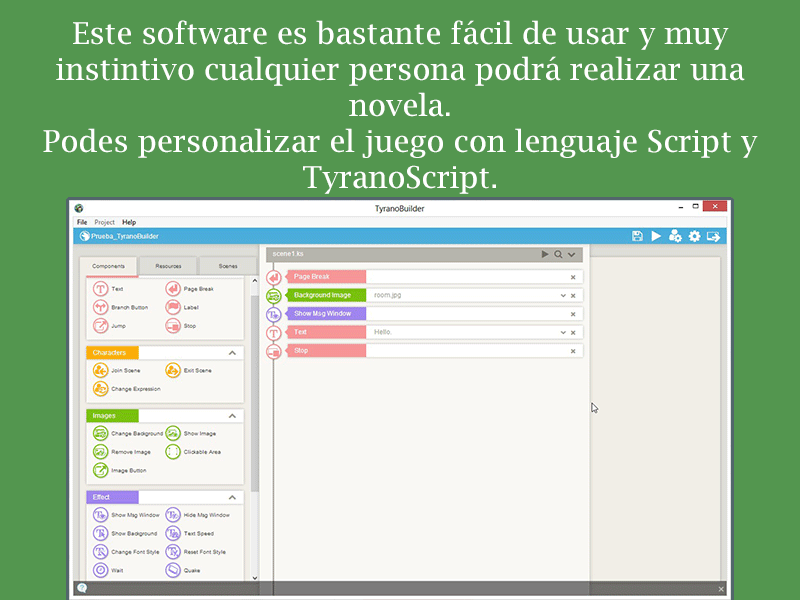This screenshot has height=600, width=800.
Task: Add a Text component
Action: click(108, 289)
